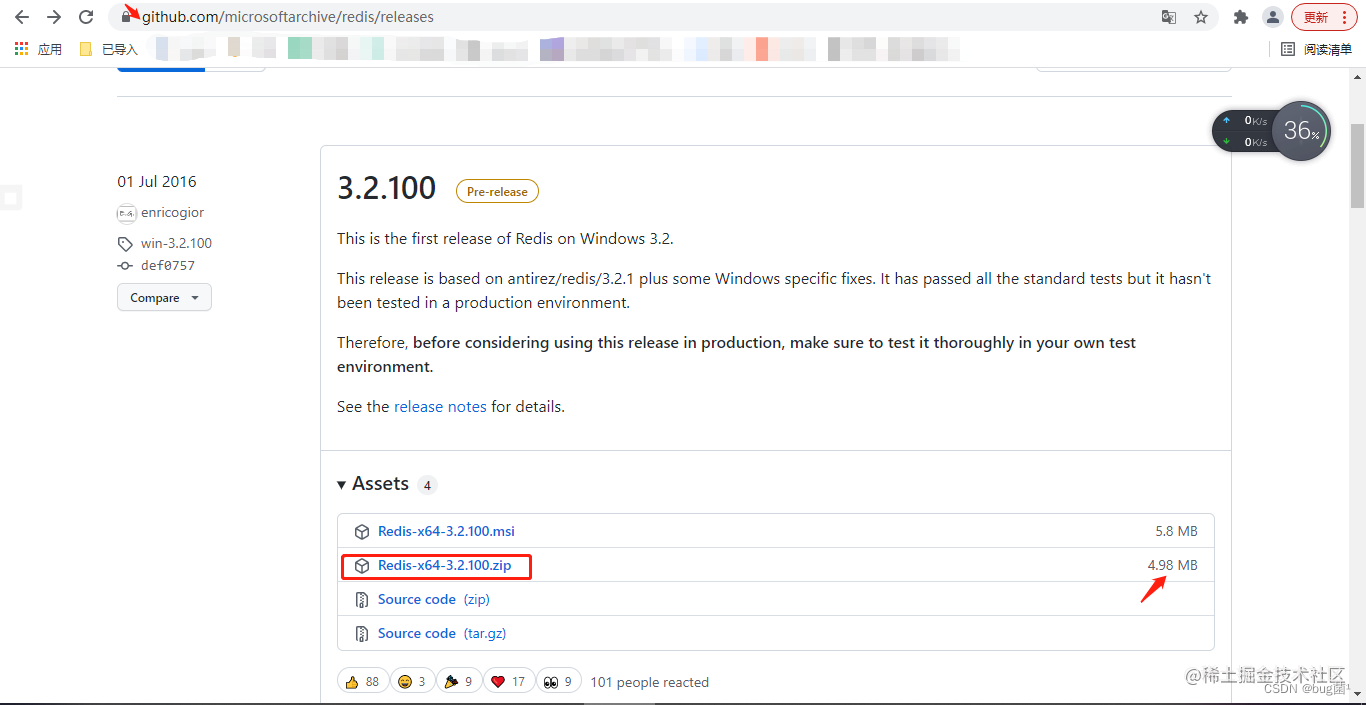
Task: Click the 应用 bookmarks bar item
Action: 50,48
